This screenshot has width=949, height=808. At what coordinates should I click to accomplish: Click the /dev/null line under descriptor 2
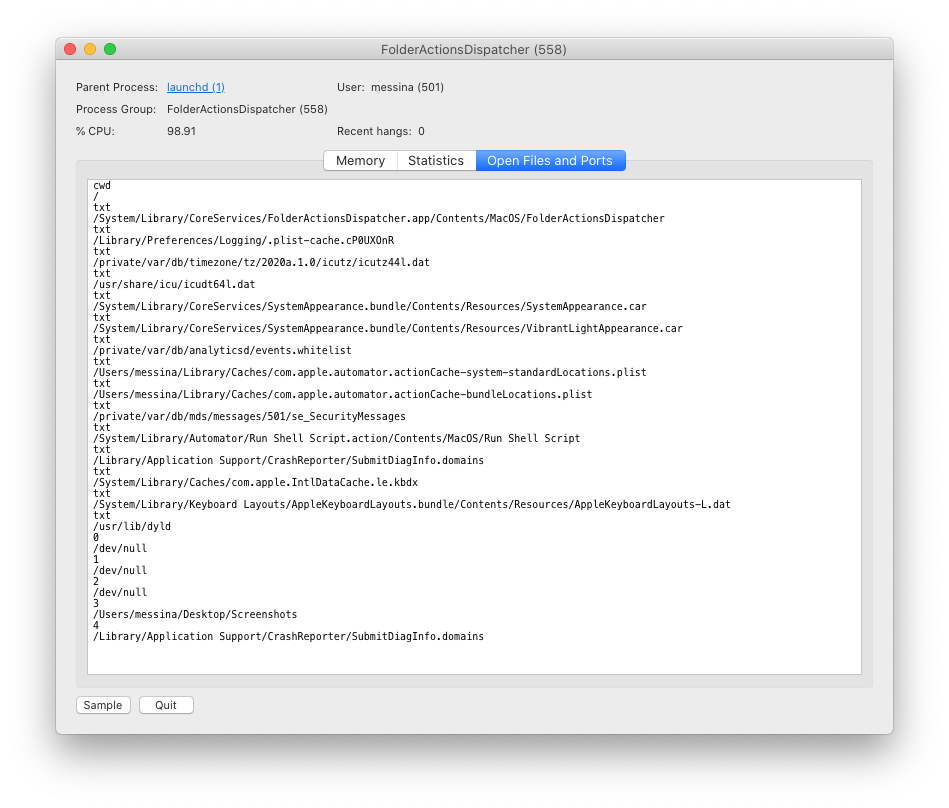click(120, 593)
